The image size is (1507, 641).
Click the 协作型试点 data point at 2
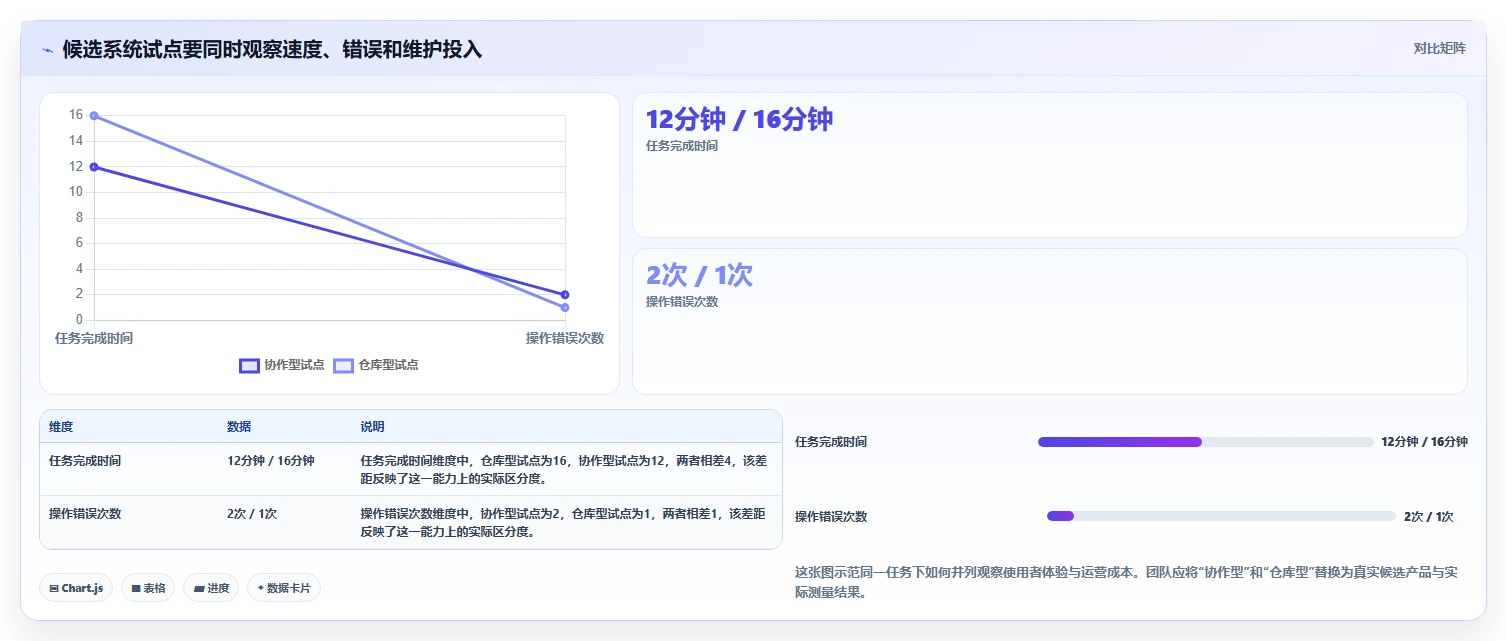[565, 294]
